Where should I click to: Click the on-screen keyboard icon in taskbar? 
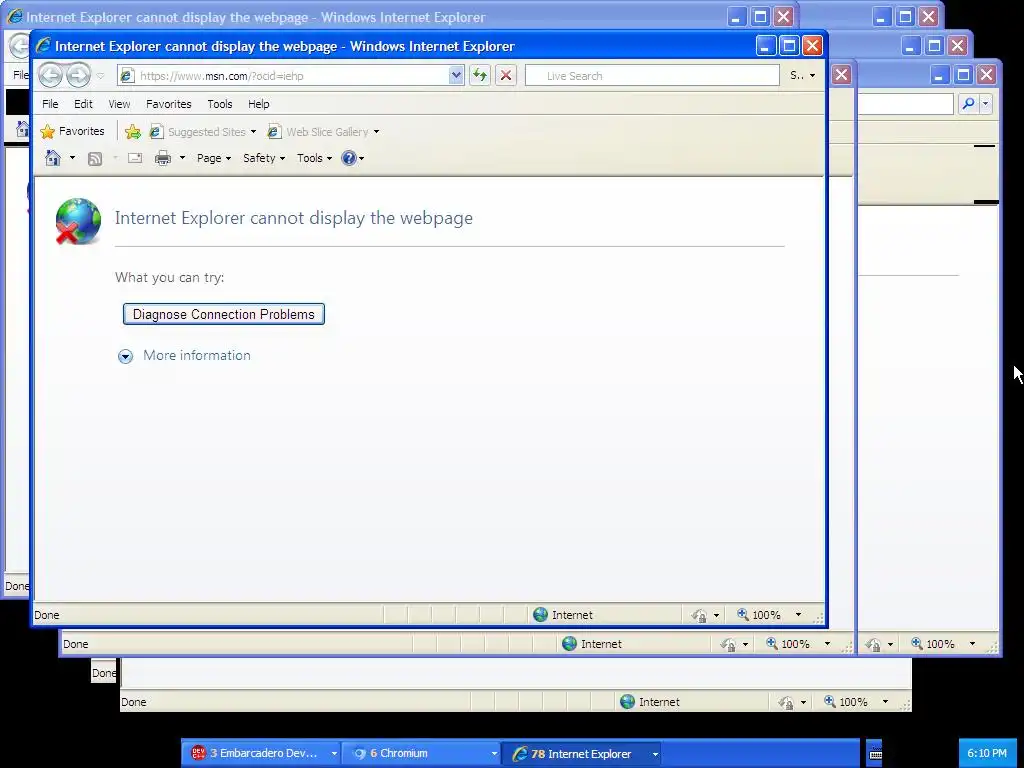pos(875,753)
